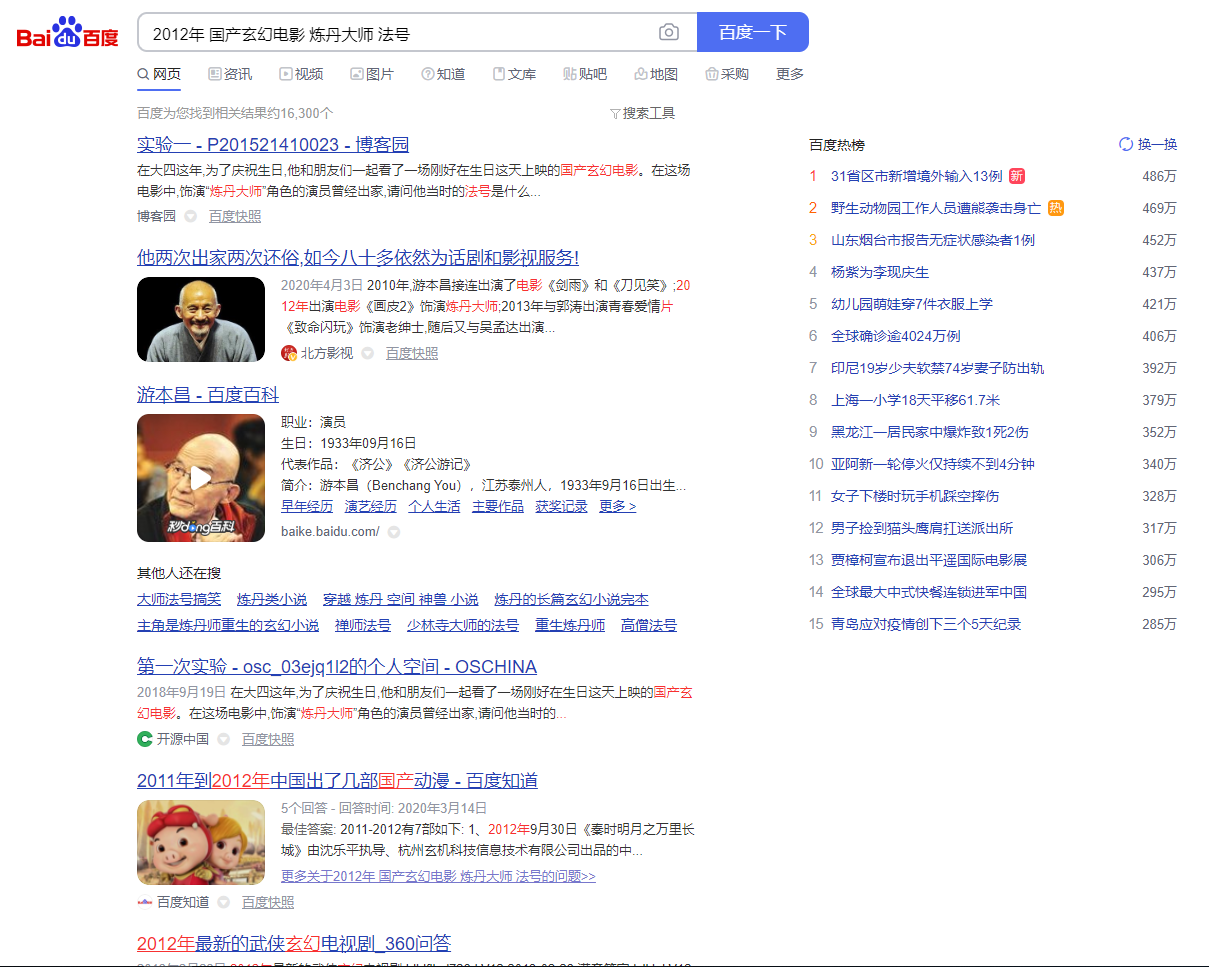
Task: Open search tools filter 搜索工具
Action: 643,113
